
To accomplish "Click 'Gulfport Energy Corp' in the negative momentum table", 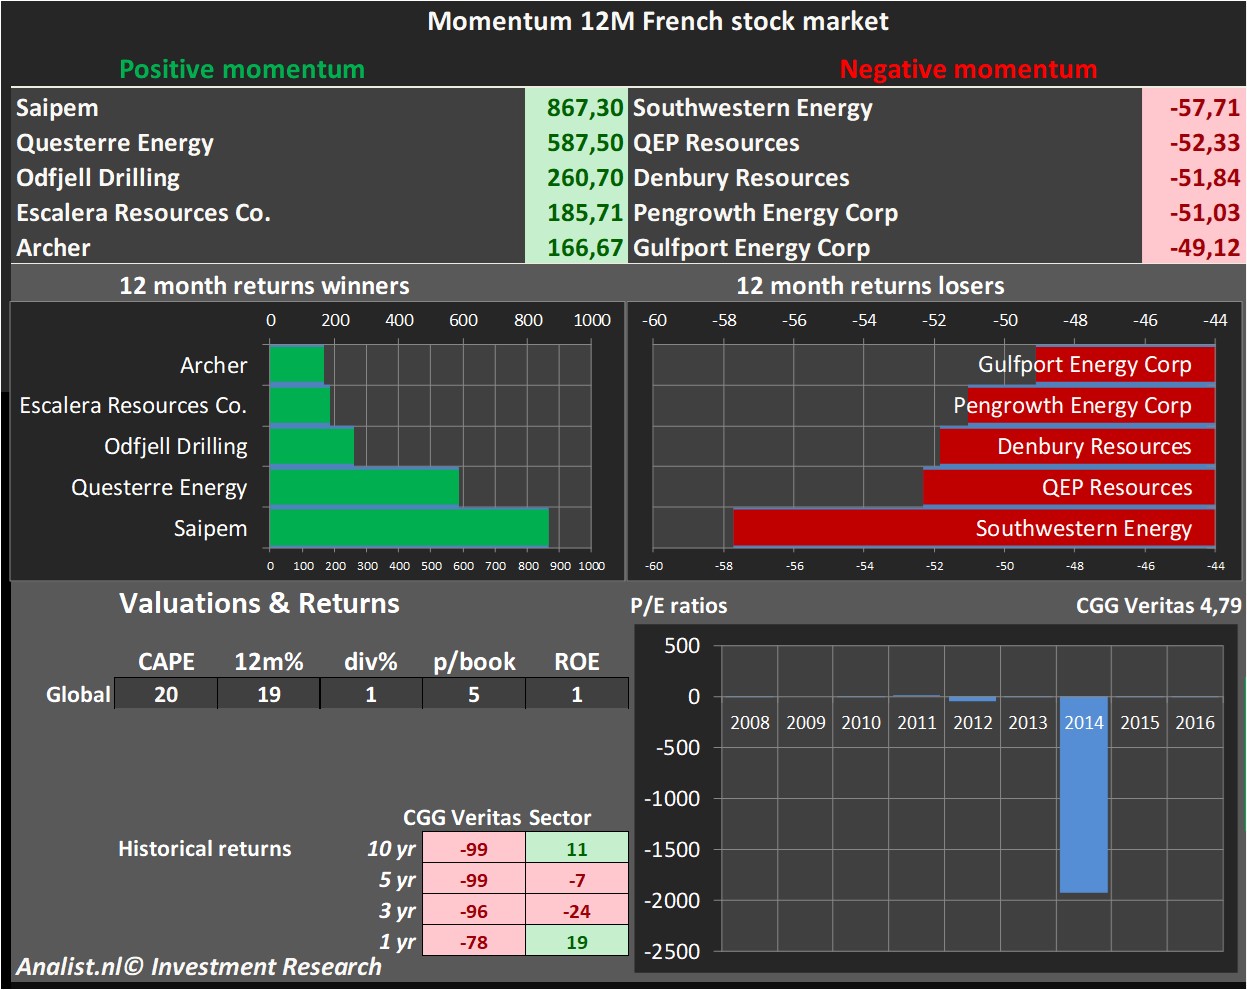I will click(751, 248).
